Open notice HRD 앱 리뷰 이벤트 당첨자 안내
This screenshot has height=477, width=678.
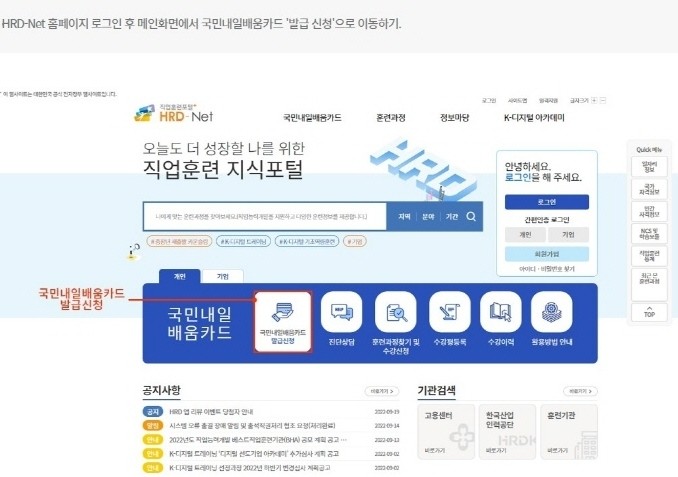pos(211,412)
